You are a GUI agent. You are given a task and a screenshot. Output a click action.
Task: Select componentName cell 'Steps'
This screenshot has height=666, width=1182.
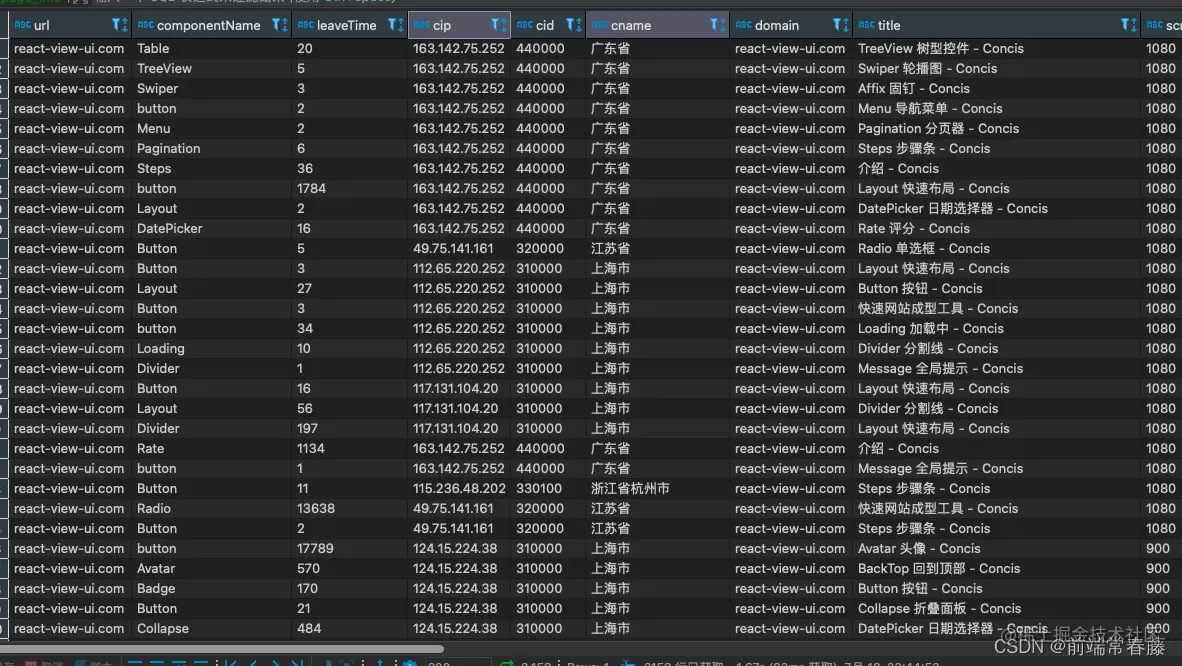(212, 168)
